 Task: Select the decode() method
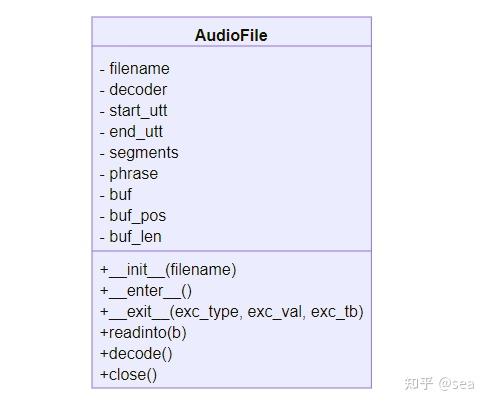pyautogui.click(x=136, y=354)
